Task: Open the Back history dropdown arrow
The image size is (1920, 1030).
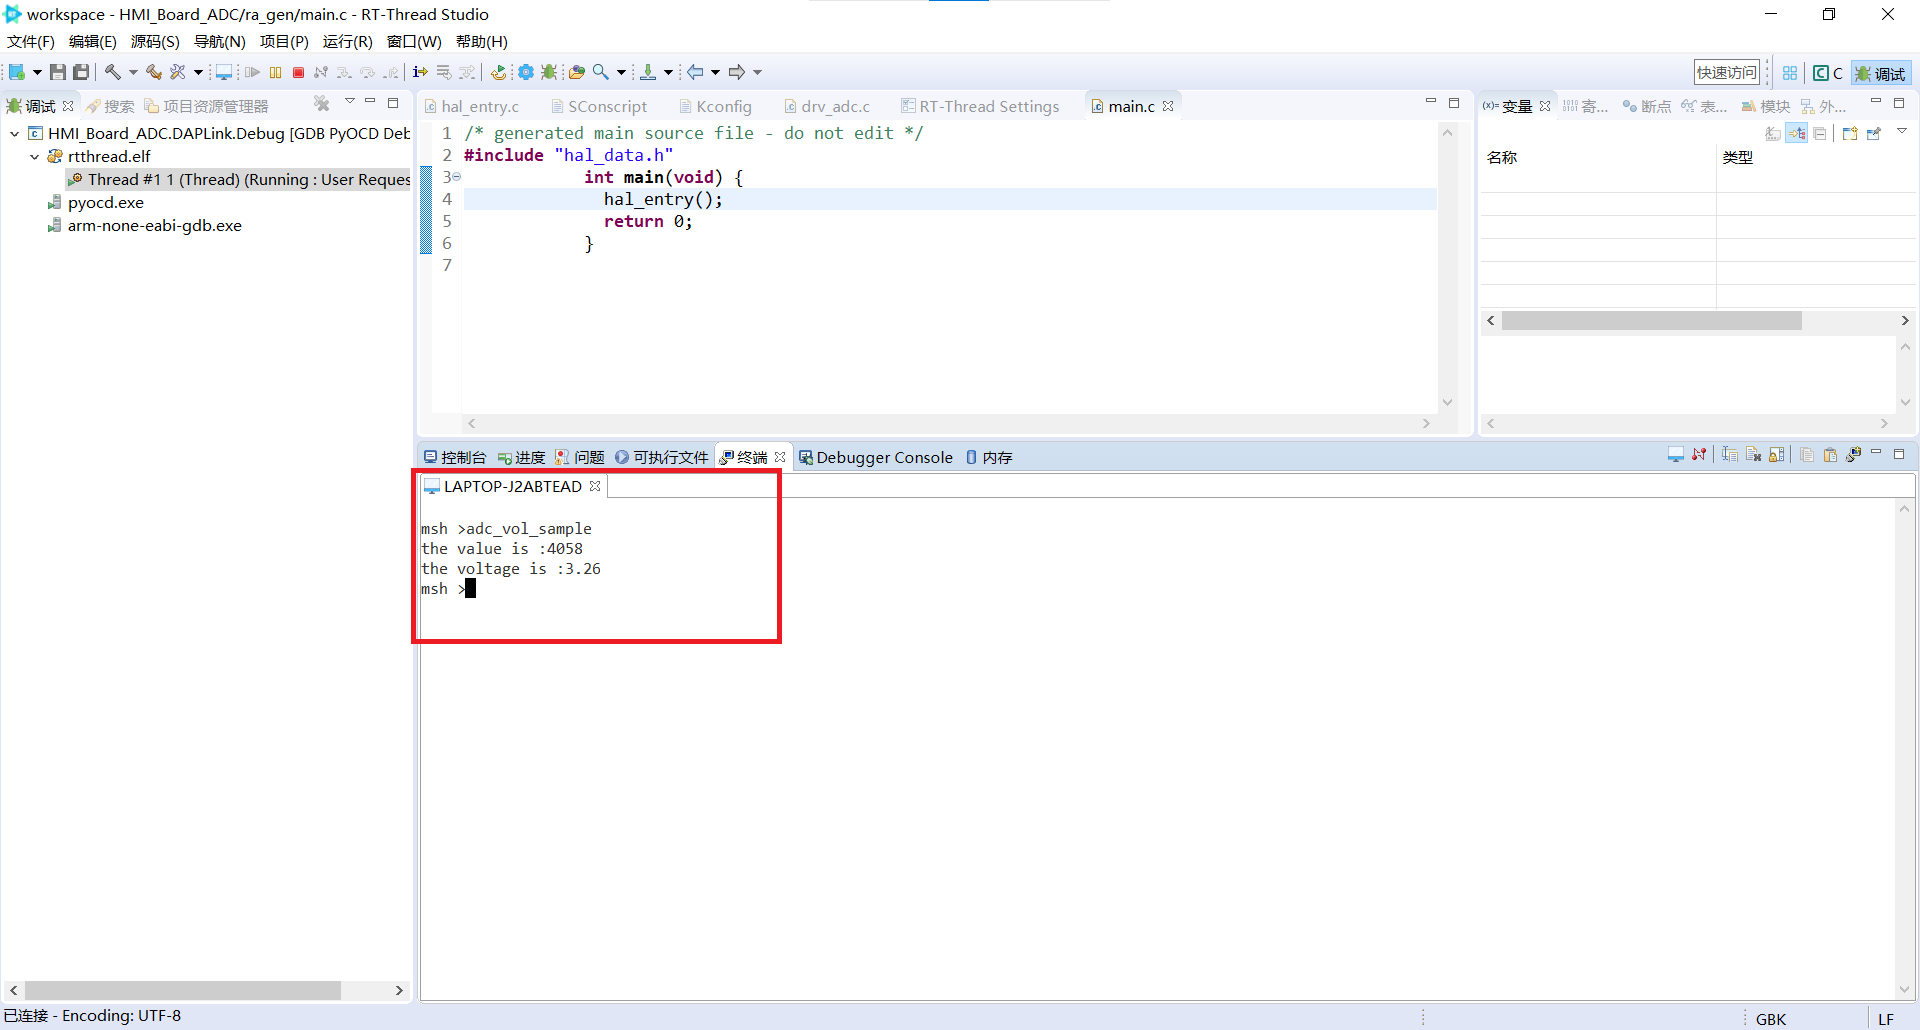Action: pyautogui.click(x=715, y=72)
